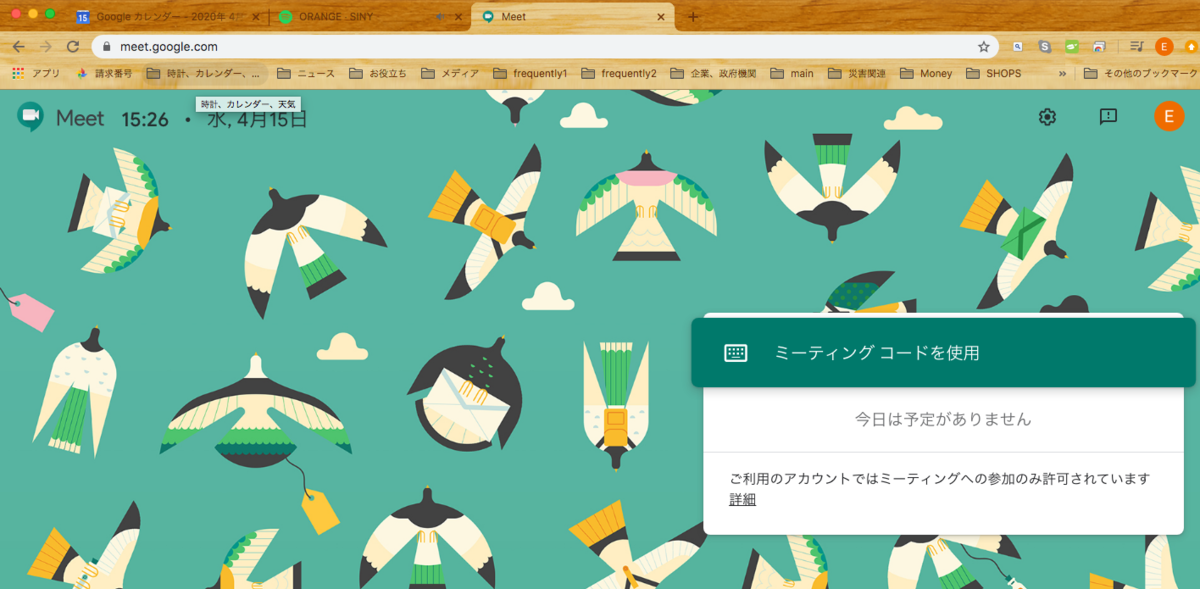Click the green Evernote clipper extension icon

[x=1072, y=46]
